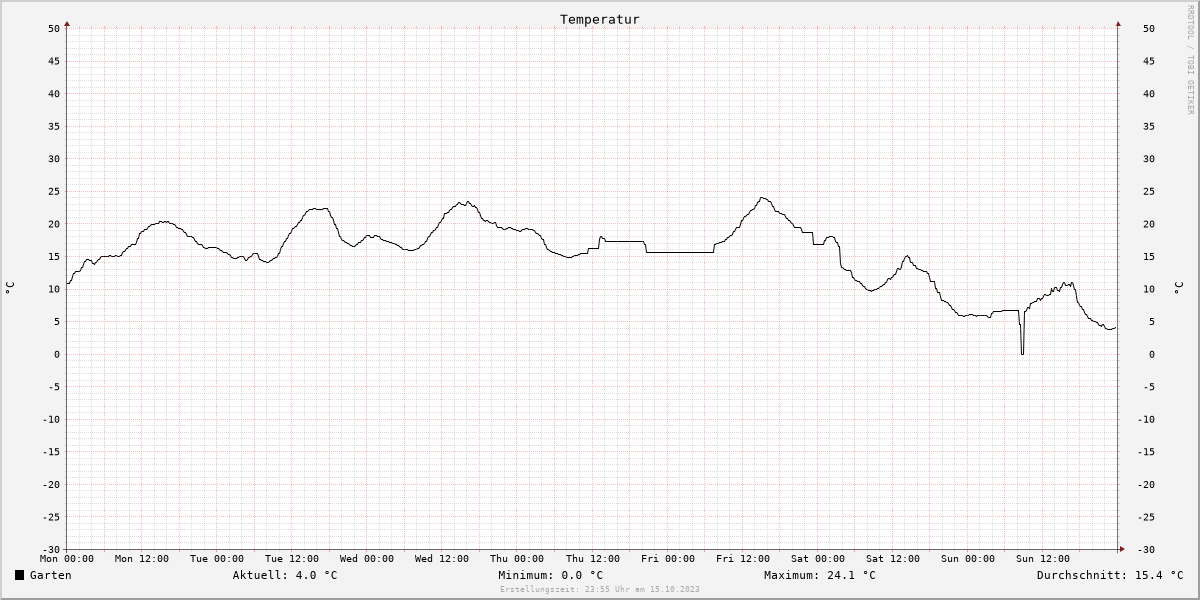Image resolution: width=1200 pixels, height=600 pixels.
Task: Click the "Tue 00:00" time axis label
Action: point(217,559)
